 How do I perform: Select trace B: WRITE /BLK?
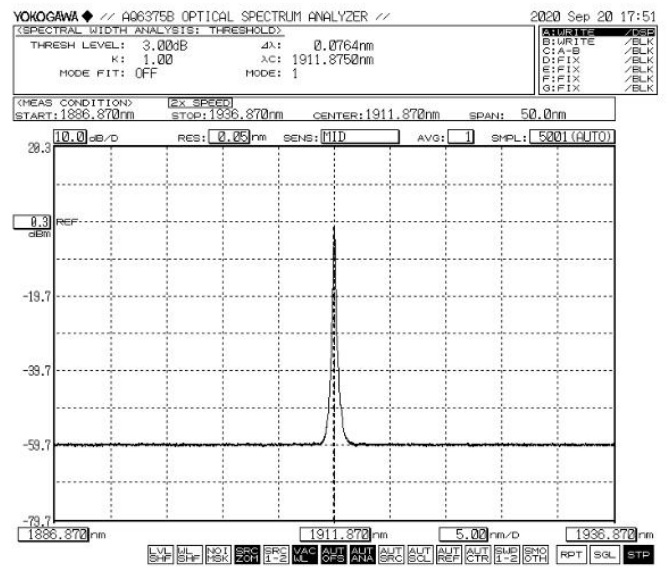(598, 42)
